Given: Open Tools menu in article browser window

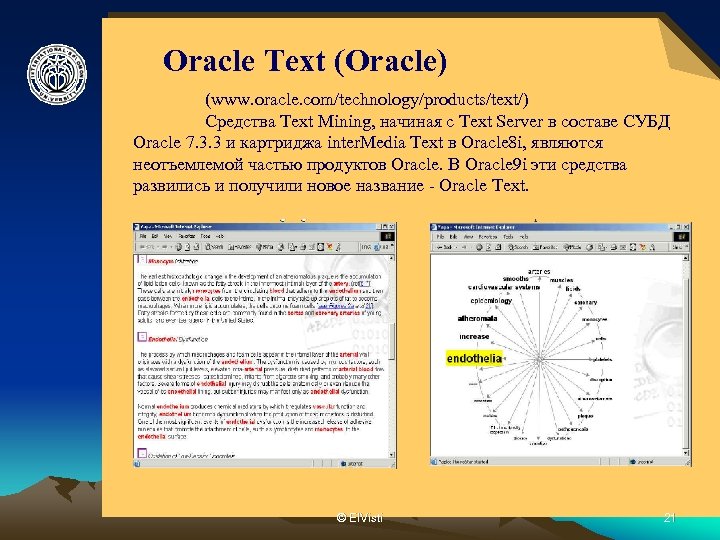Looking at the screenshot, I should click(x=205, y=236).
